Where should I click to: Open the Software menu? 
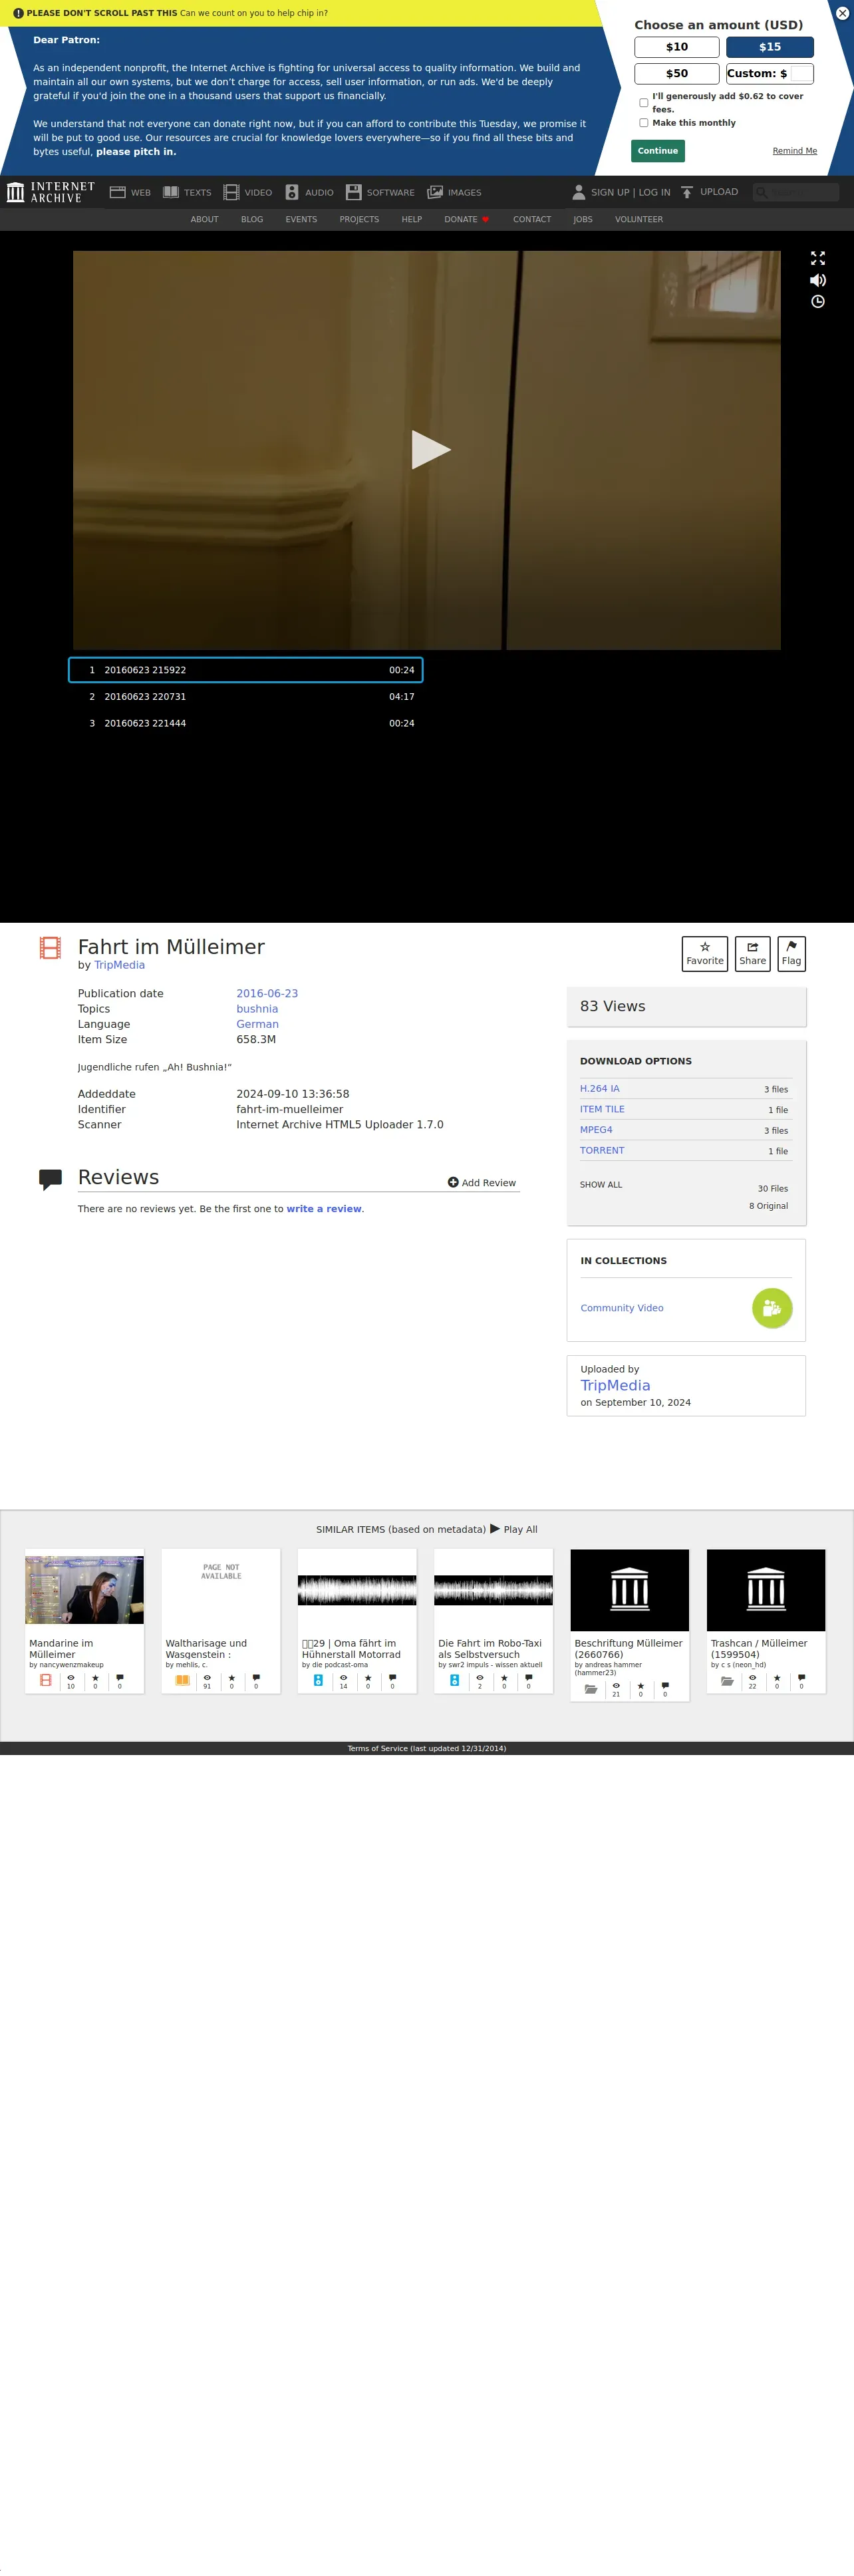[380, 192]
